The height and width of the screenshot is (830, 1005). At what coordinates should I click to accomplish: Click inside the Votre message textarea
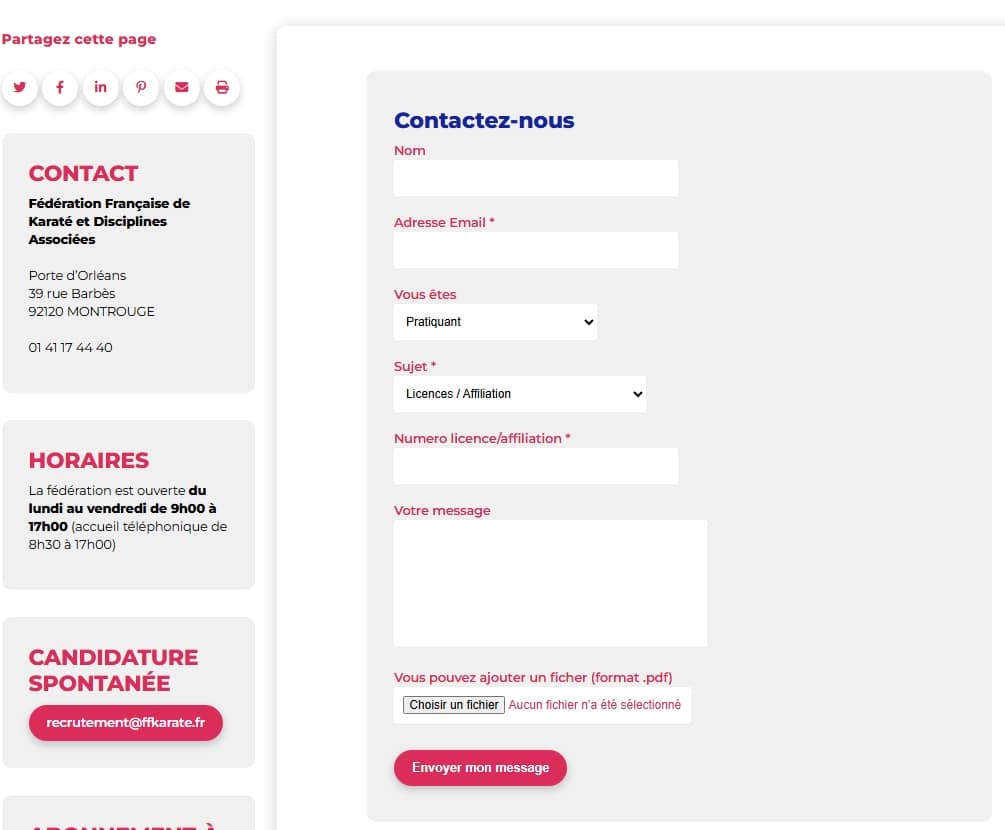point(550,583)
